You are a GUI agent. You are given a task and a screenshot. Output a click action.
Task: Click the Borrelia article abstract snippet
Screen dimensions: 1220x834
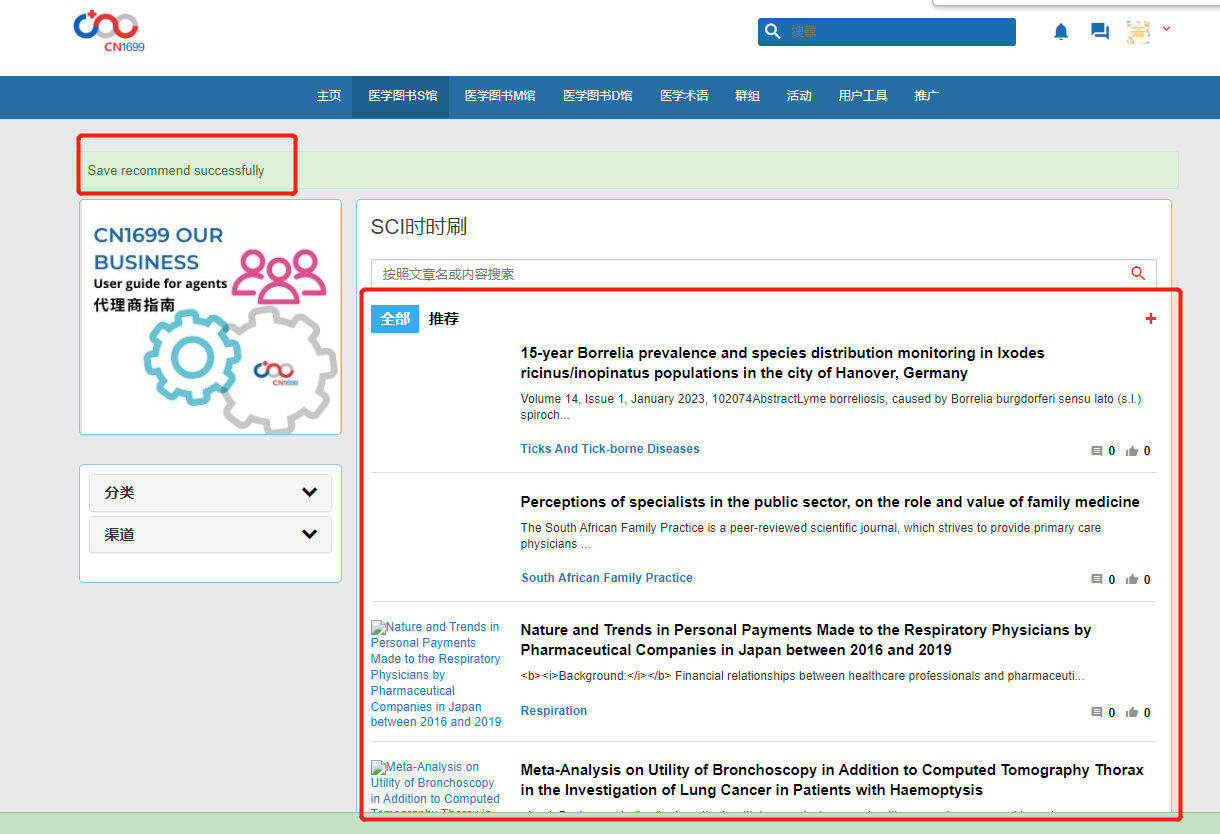831,406
